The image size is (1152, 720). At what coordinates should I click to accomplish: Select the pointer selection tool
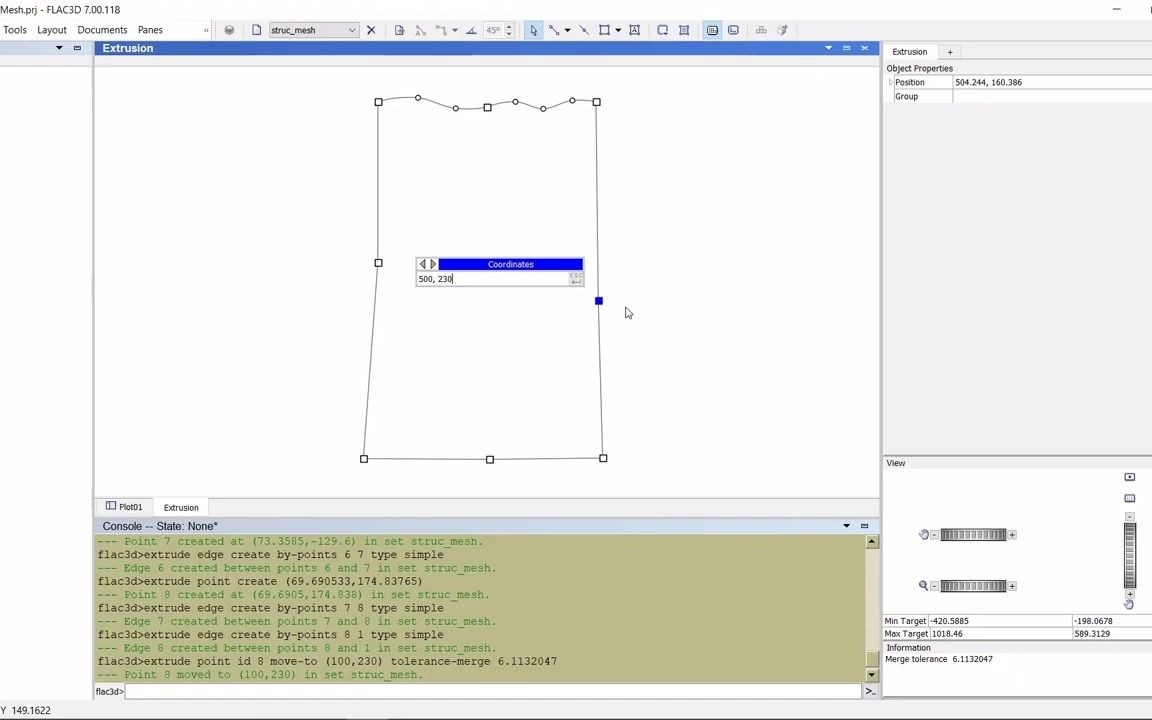pos(533,29)
